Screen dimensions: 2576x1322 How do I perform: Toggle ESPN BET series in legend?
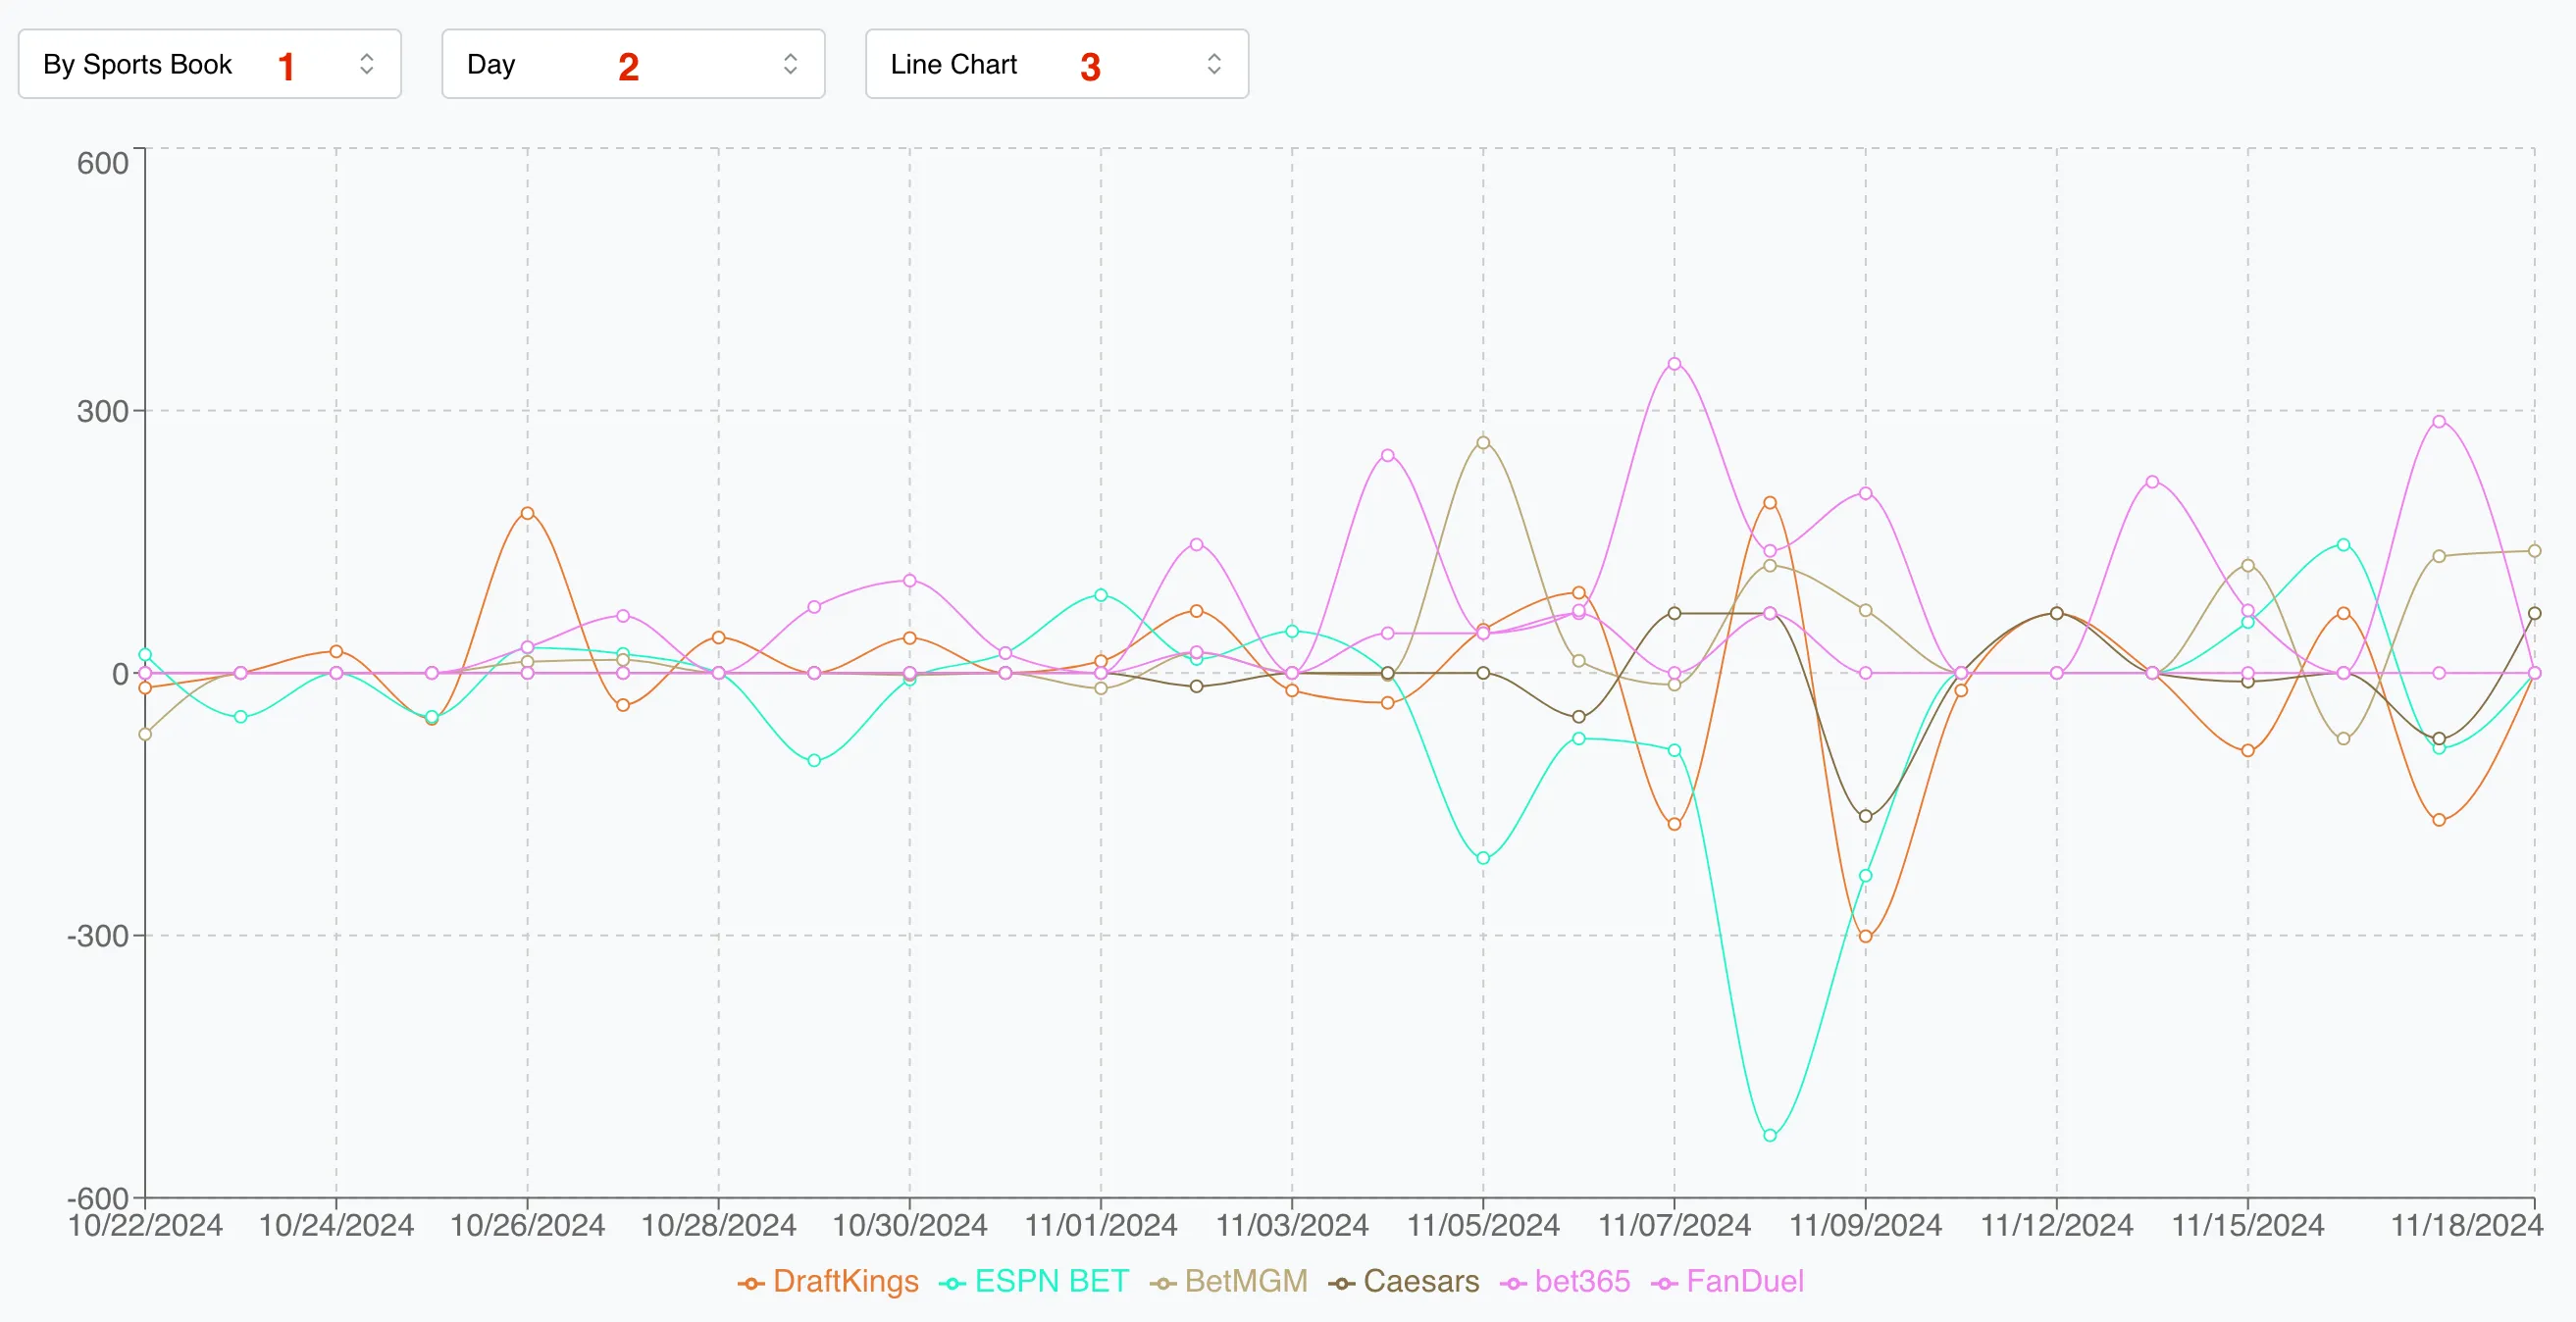[x=1051, y=1282]
